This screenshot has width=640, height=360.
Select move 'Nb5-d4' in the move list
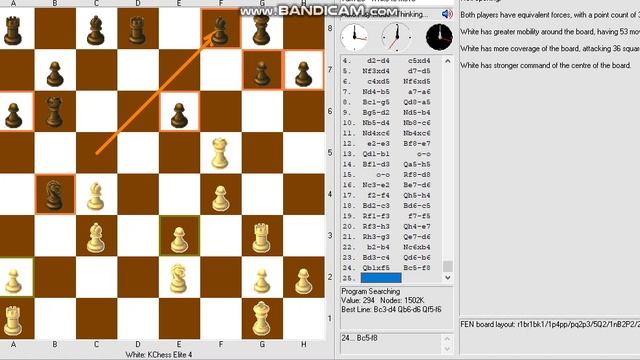coord(376,123)
